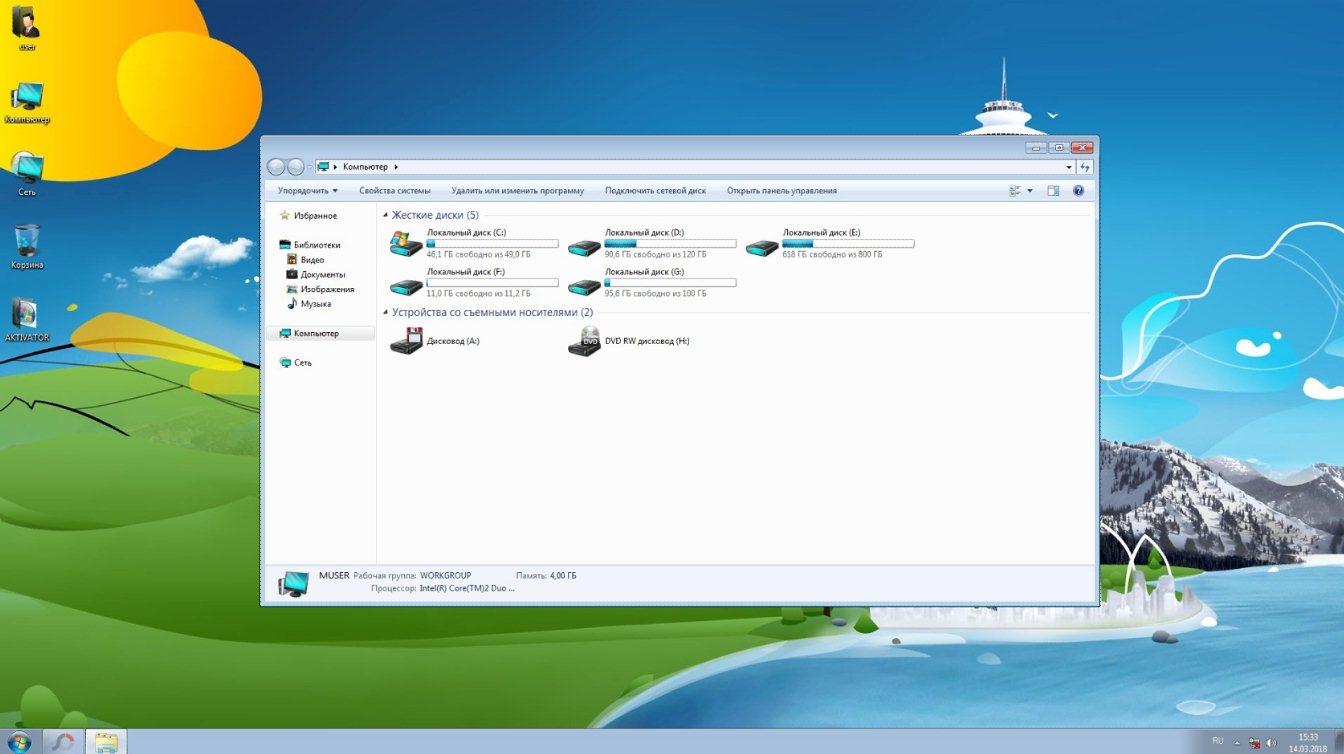Click the Show Desktop strip beside the clock
This screenshot has width=1344, height=754.
(1338, 742)
